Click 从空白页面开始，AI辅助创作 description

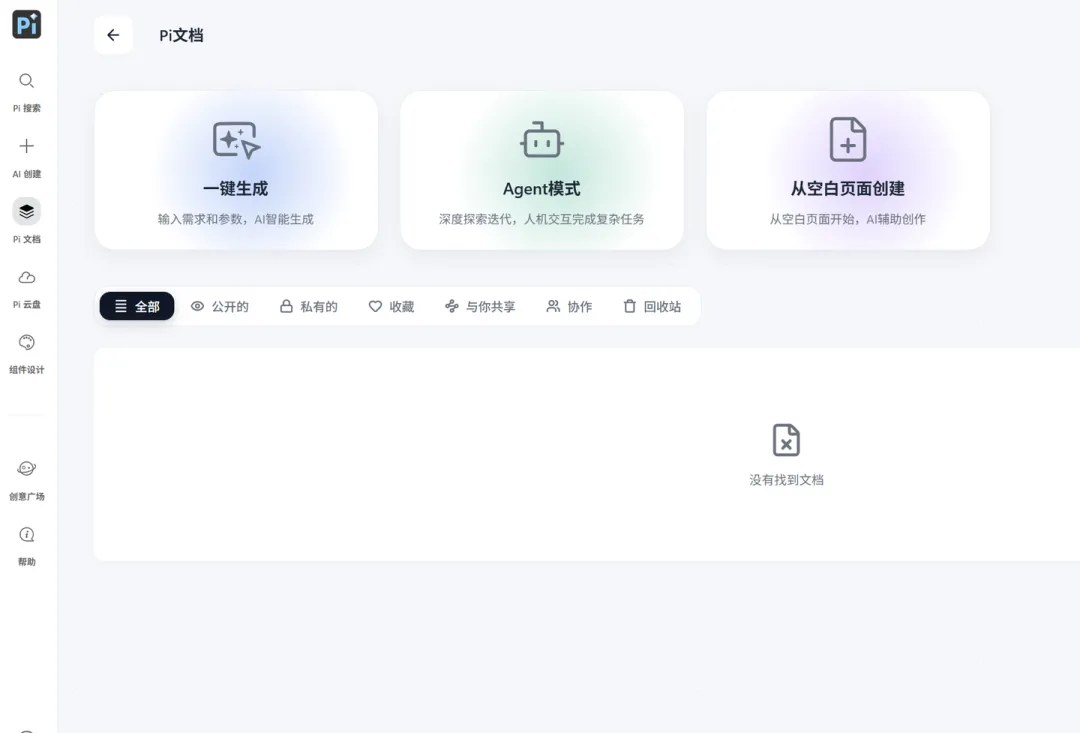848,219
